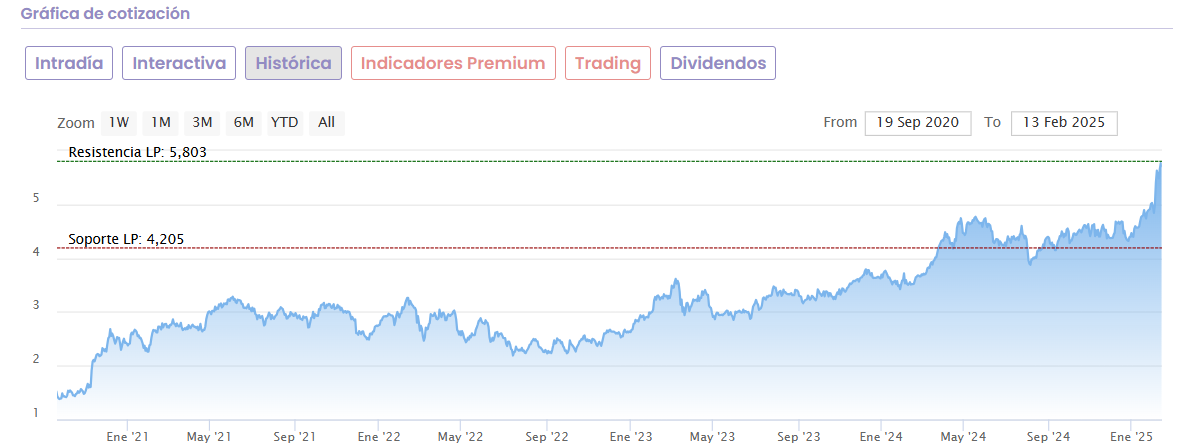Open the Interactiva chart tab
The height and width of the screenshot is (447, 1178).
(179, 63)
